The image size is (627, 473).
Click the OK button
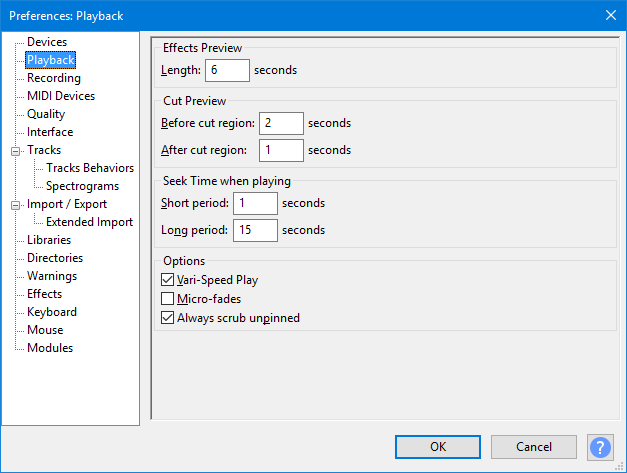tap(438, 447)
